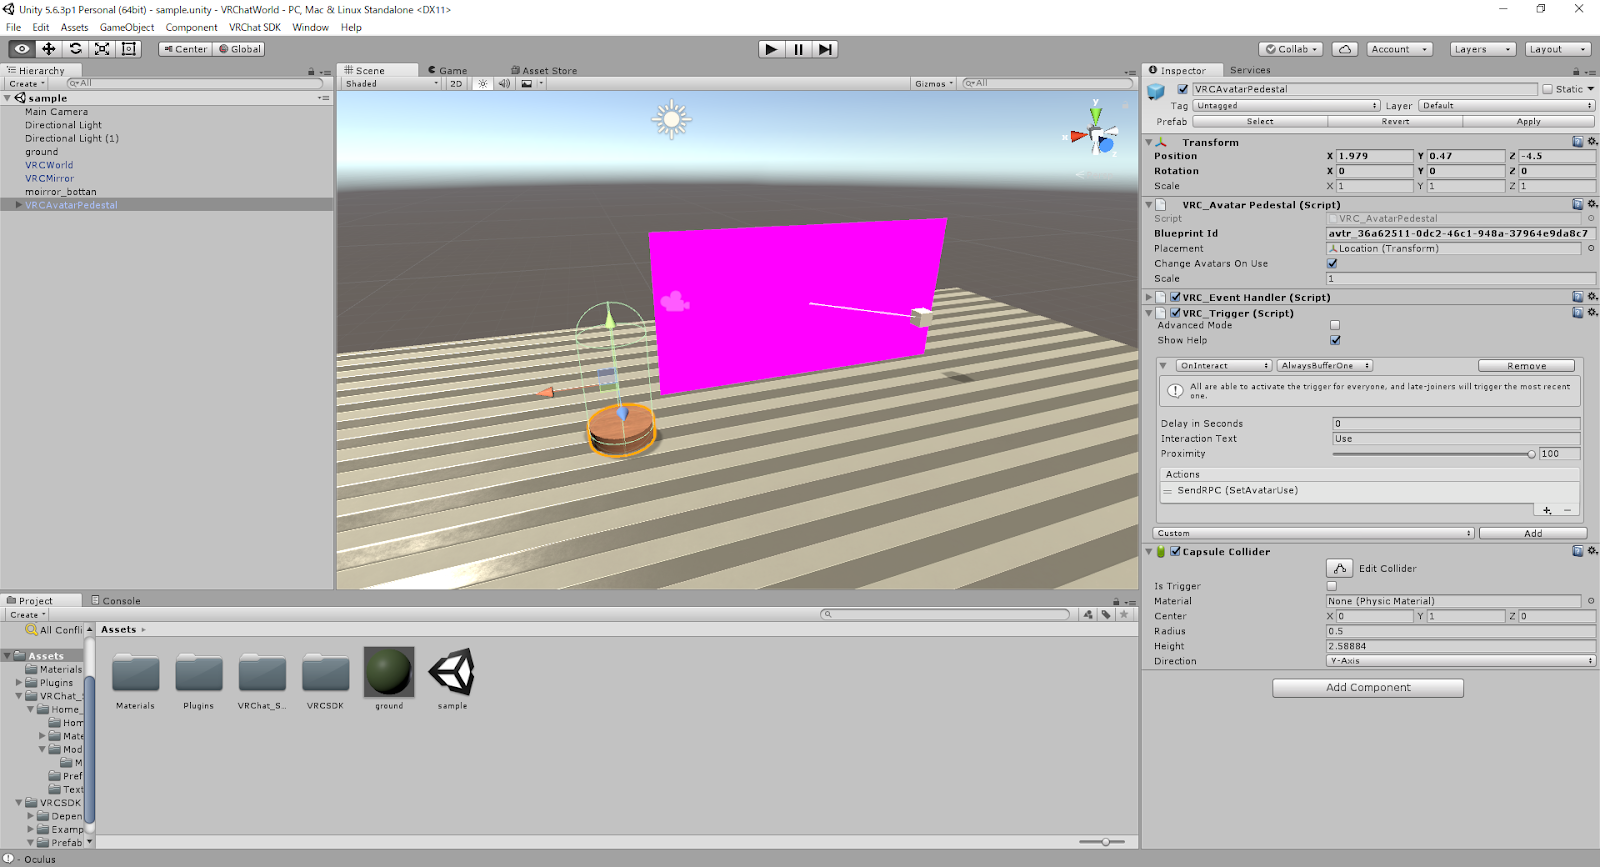Open VRC_Trigger component gear menu
The width and height of the screenshot is (1600, 867).
pyautogui.click(x=1592, y=313)
